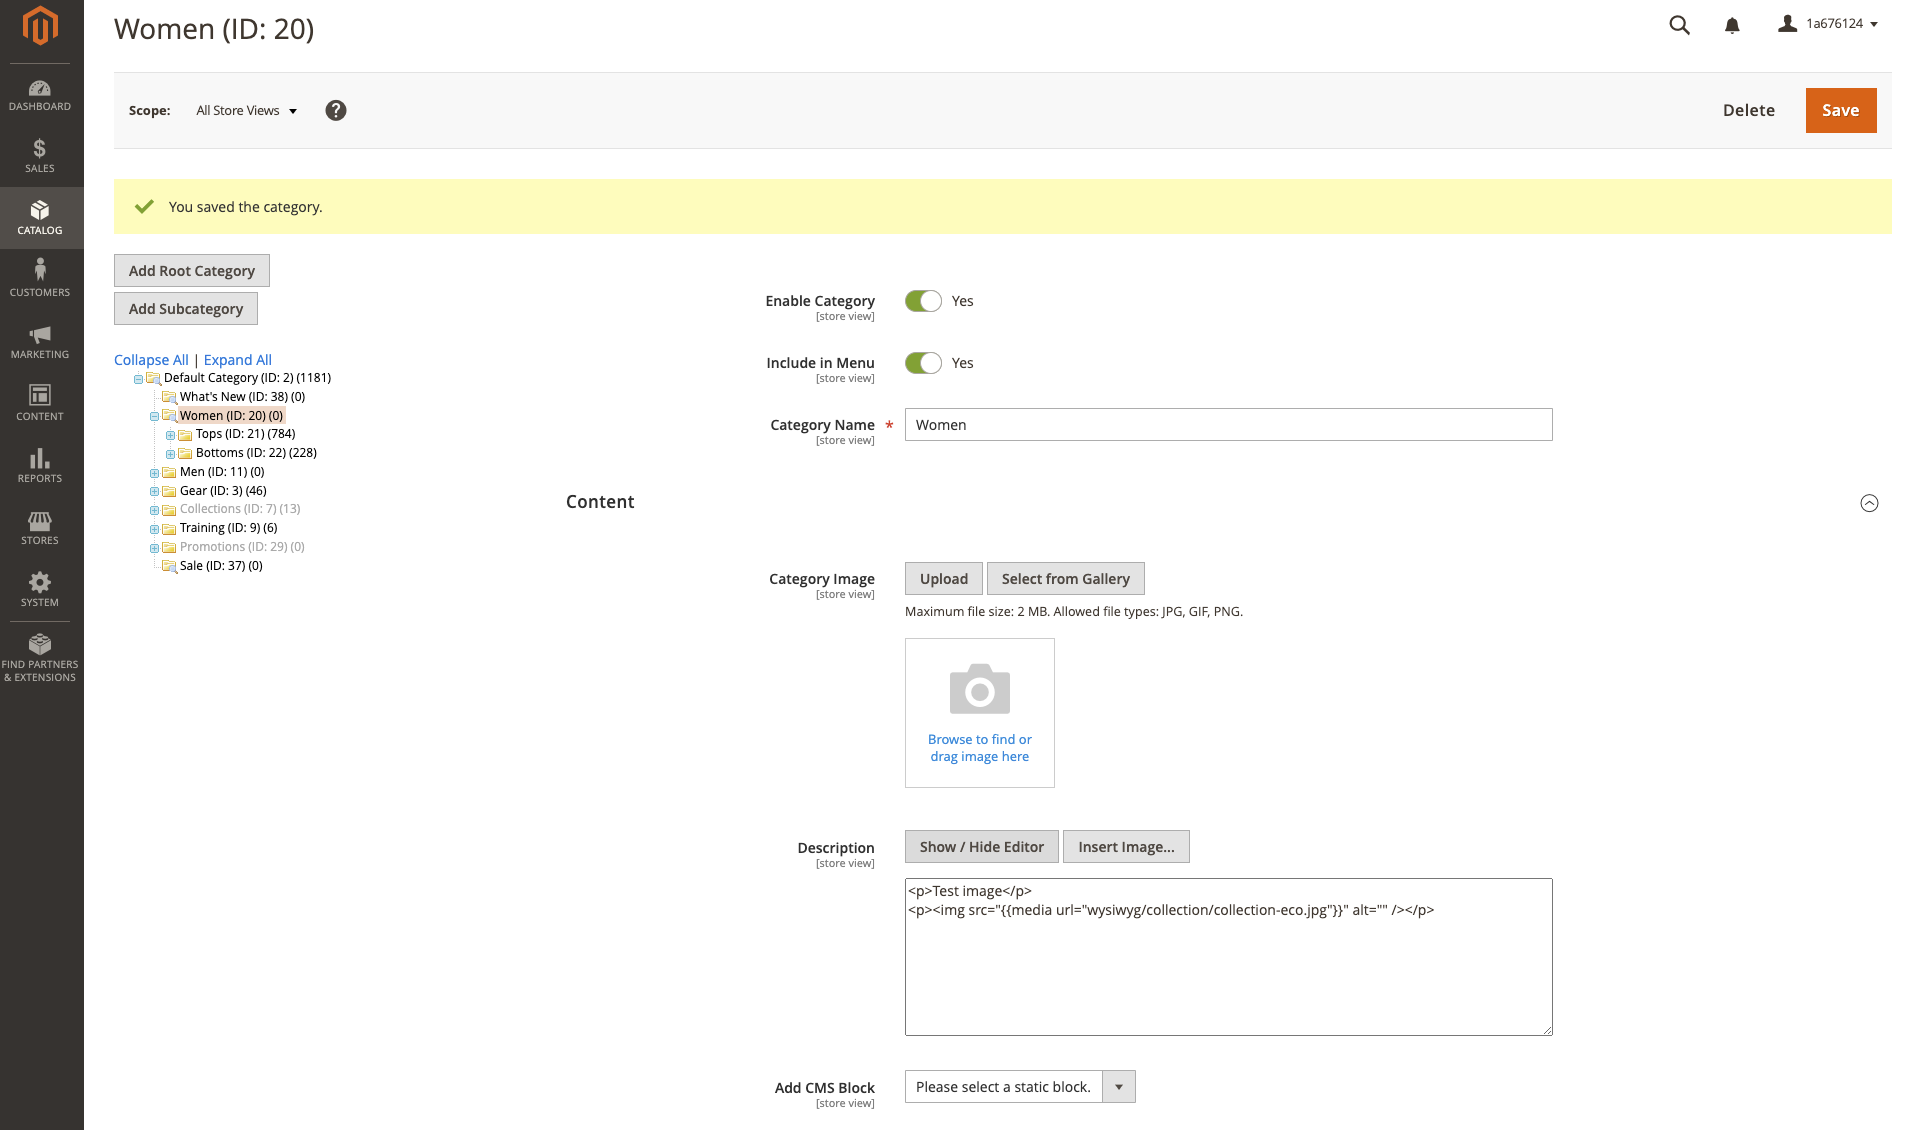Screen dimensions: 1909x1130
Task: Open Reports from the sidebar
Action: coord(40,465)
